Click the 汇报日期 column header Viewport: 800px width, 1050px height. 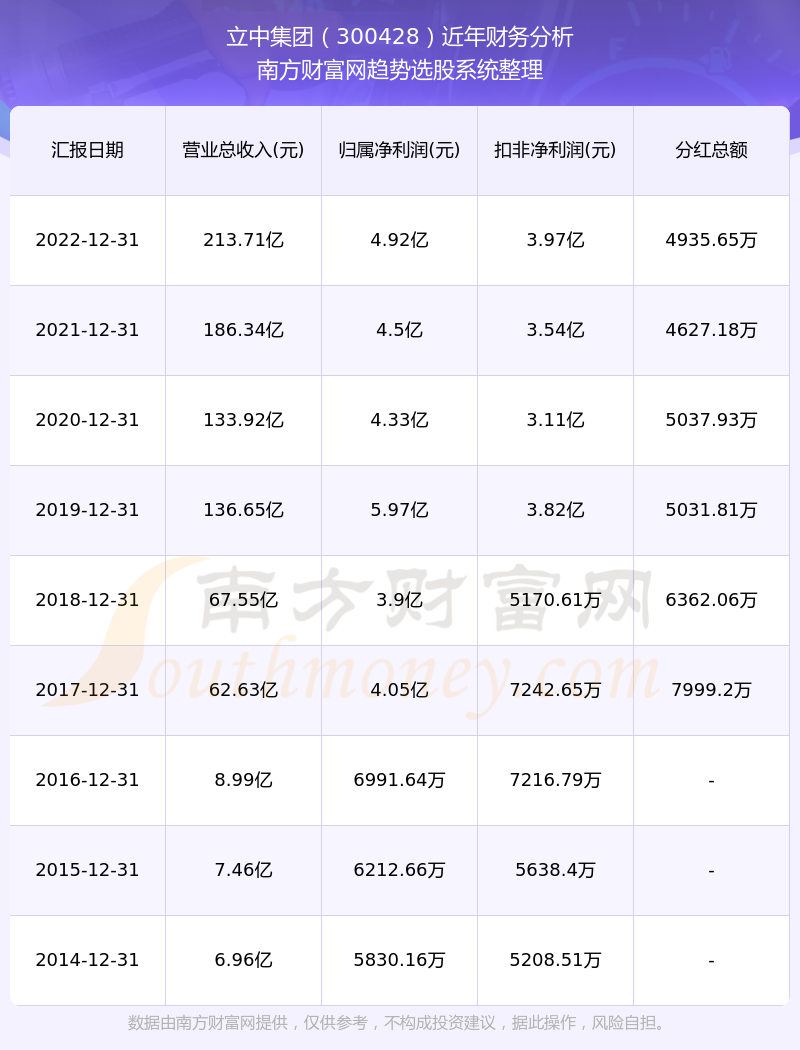coord(87,150)
